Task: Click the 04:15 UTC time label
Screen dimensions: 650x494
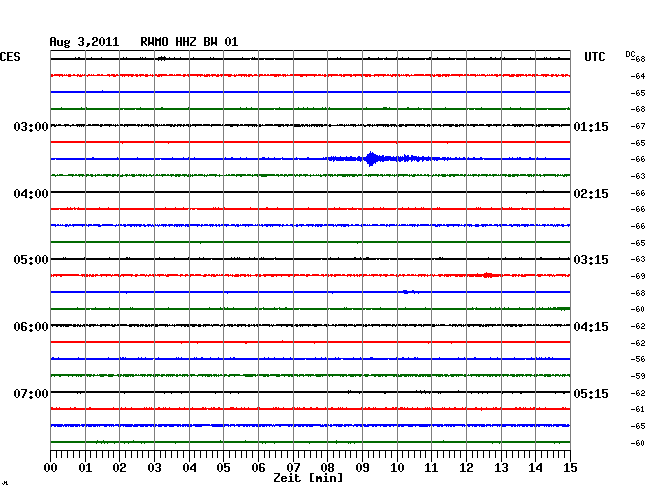Action: 591,327
